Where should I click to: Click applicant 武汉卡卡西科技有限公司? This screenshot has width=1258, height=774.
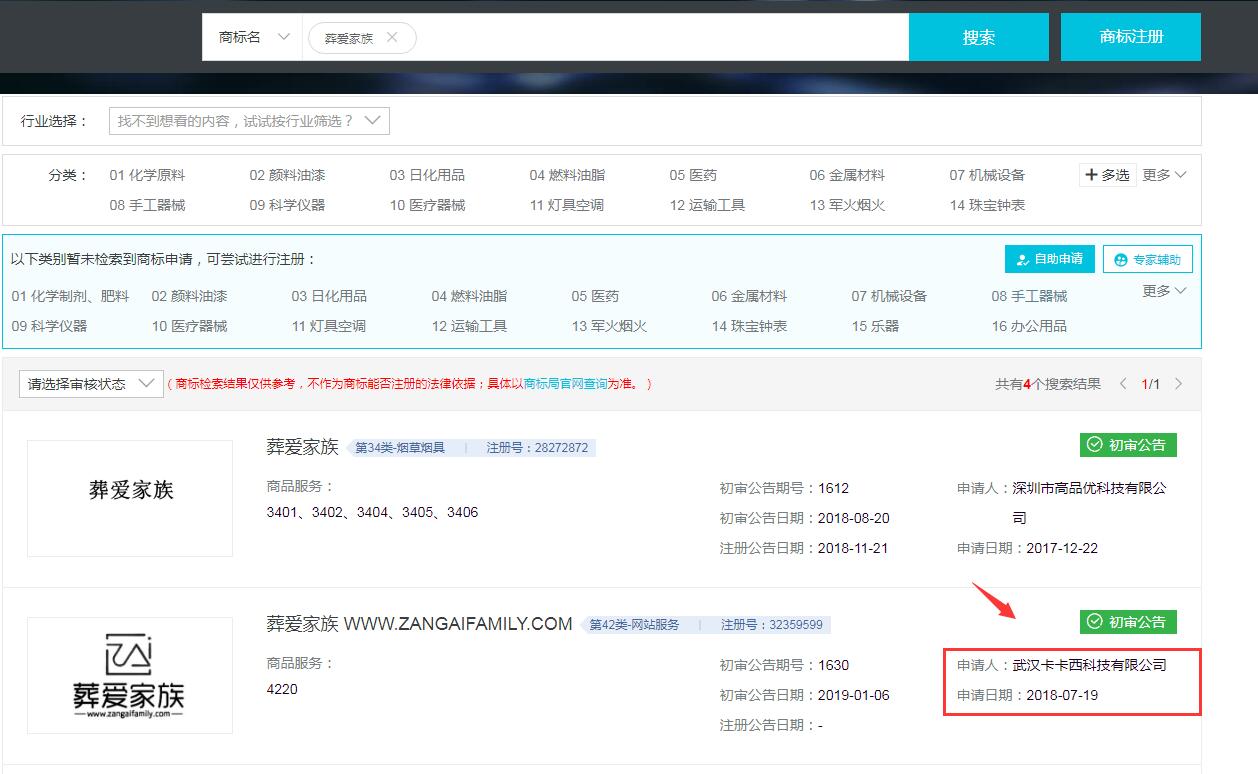tap(1089, 665)
